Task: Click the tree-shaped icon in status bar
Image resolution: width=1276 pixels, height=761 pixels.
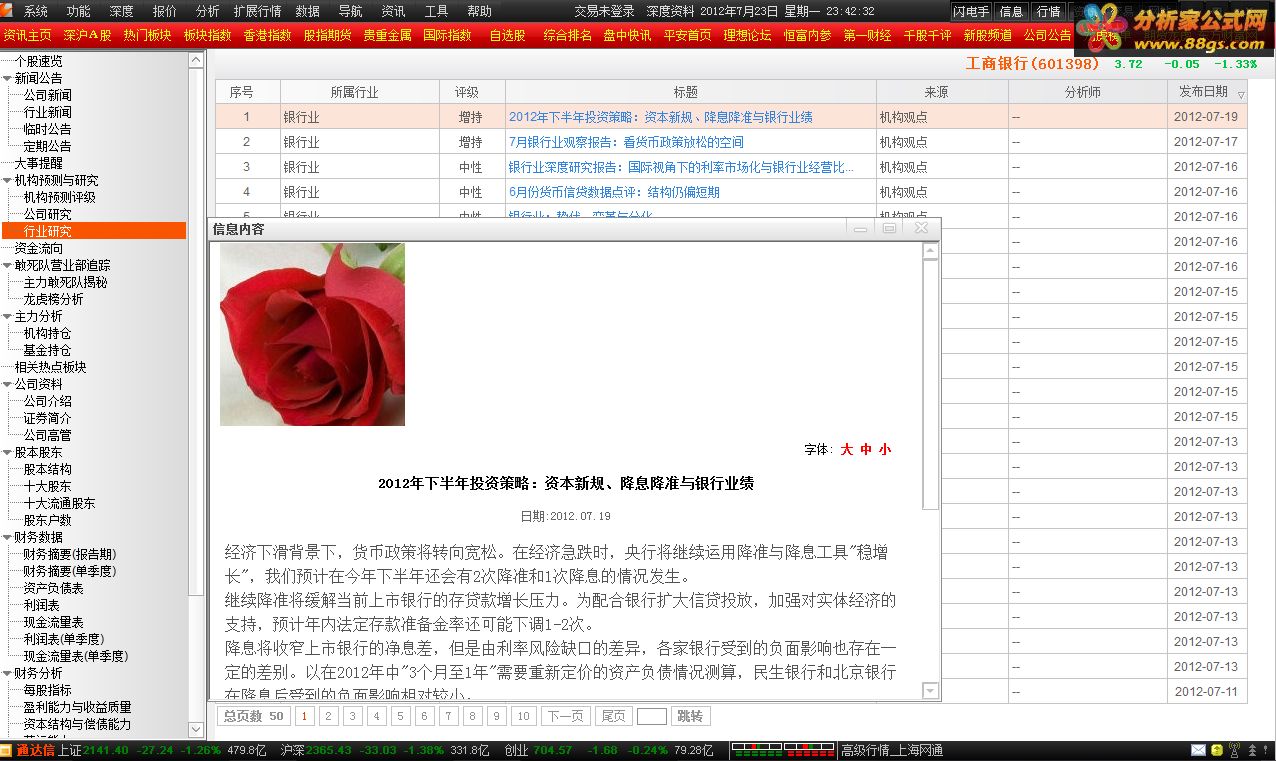Action: click(1254, 750)
